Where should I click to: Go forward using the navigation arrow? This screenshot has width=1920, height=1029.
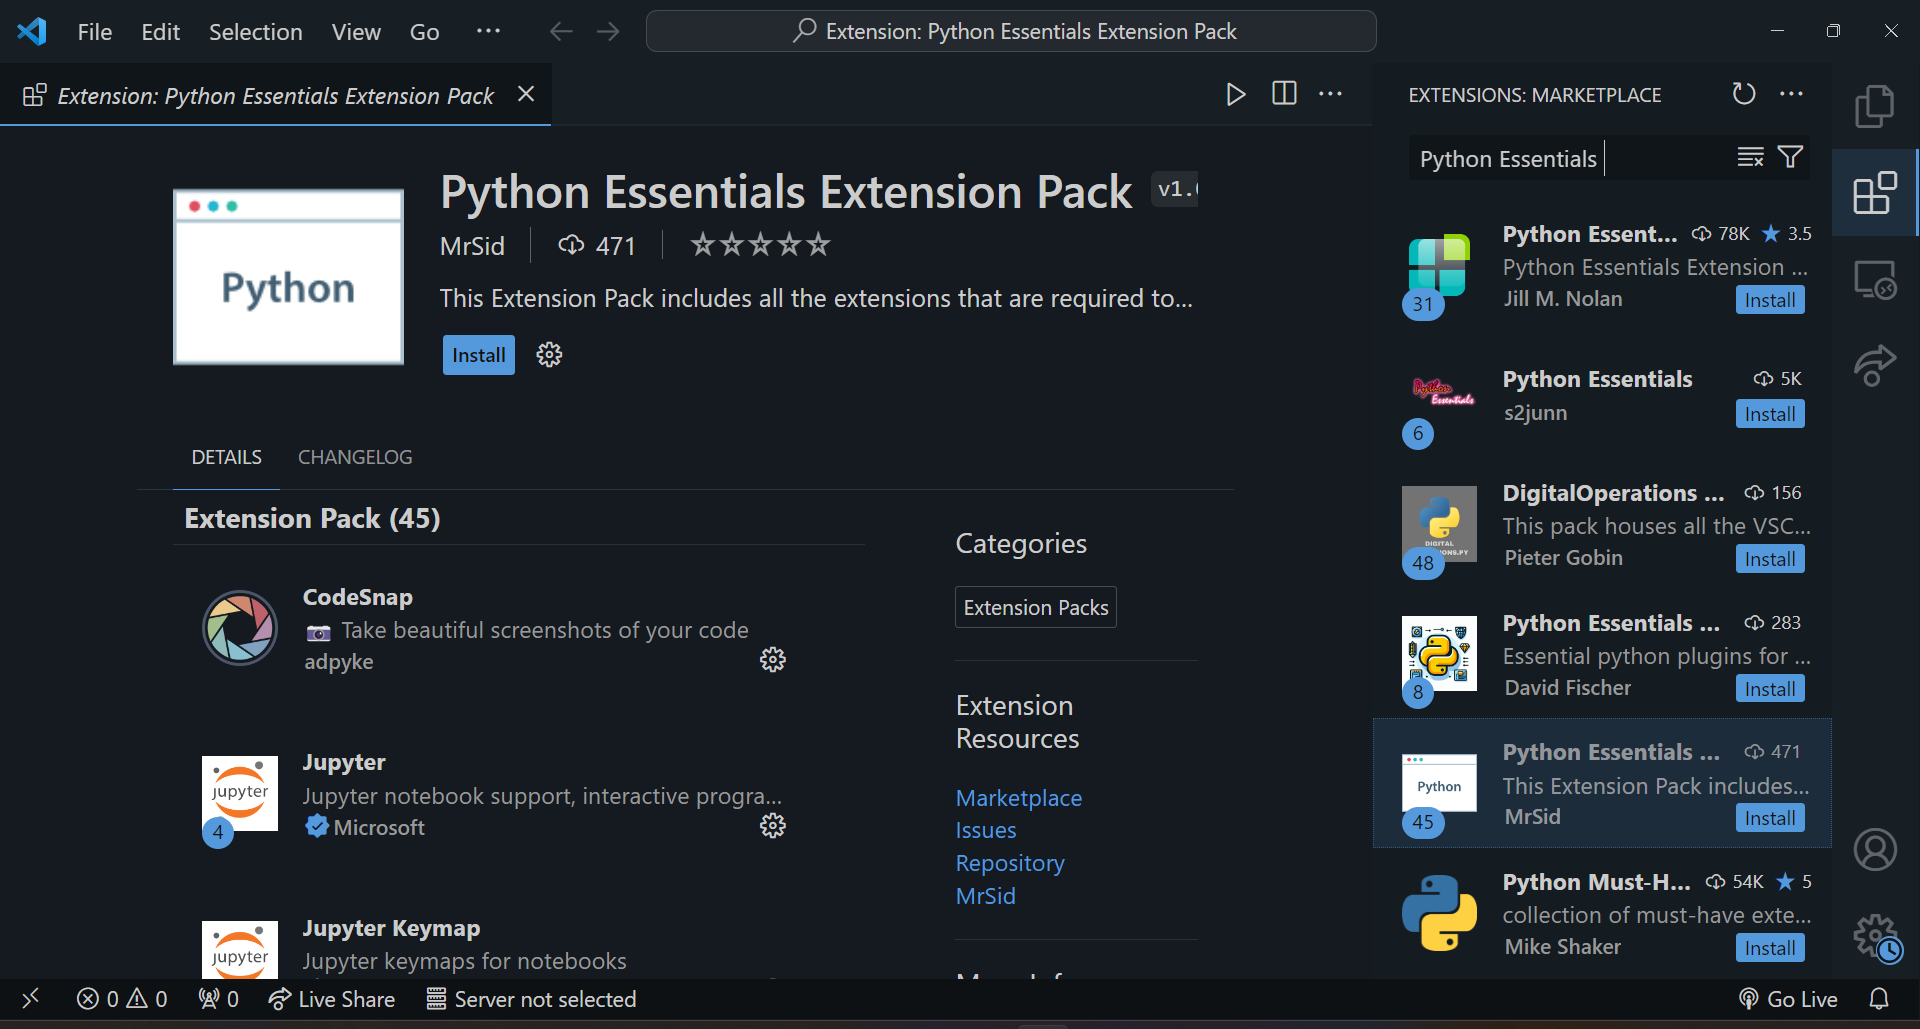click(608, 32)
